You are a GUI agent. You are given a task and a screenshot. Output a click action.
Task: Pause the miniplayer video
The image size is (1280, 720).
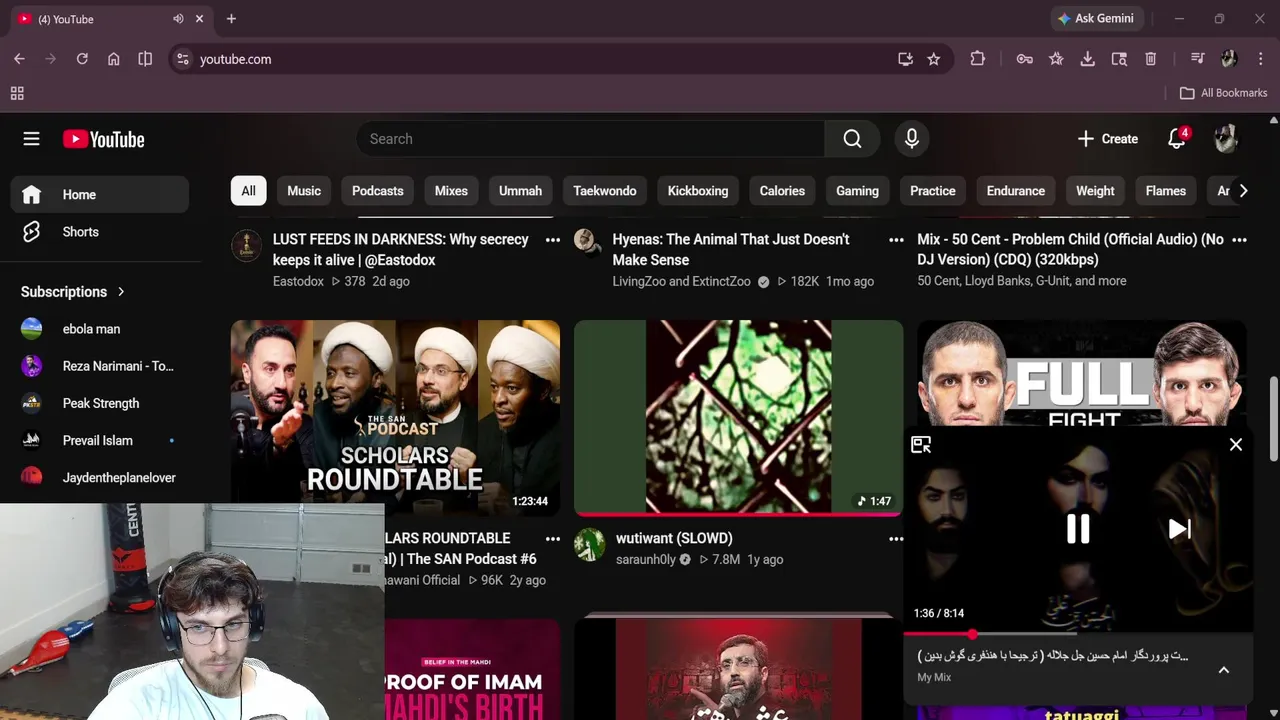[x=1078, y=529]
